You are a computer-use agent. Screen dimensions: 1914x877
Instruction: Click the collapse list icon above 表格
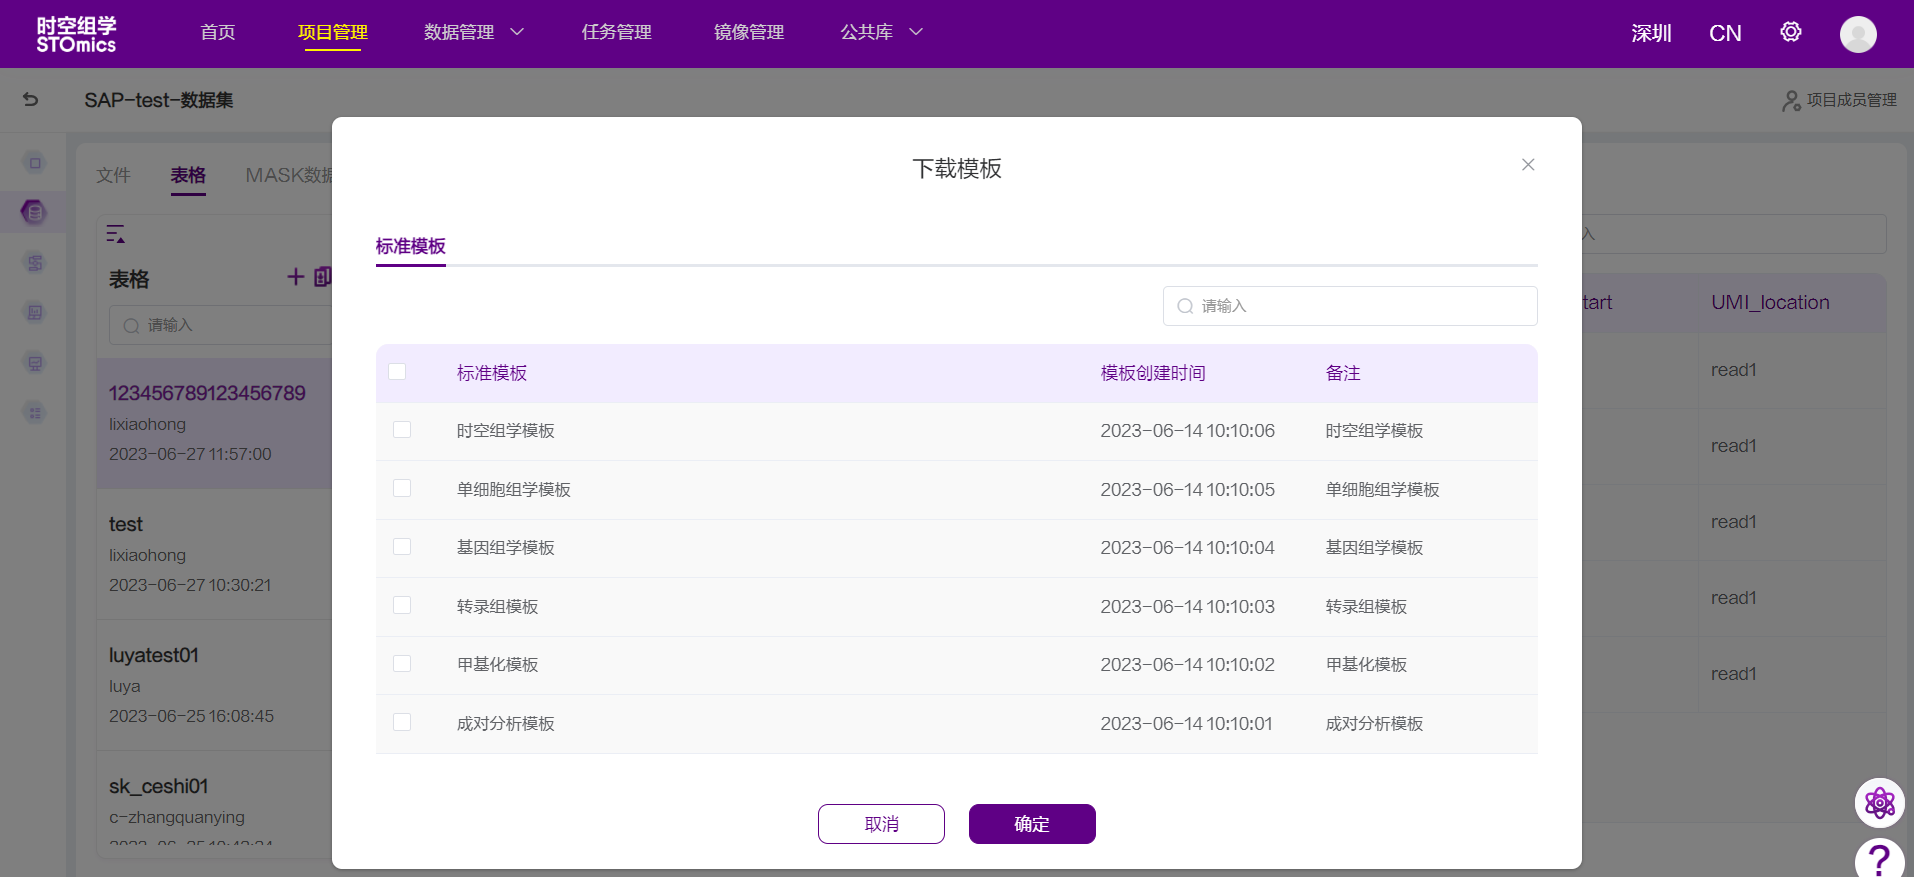click(x=116, y=234)
